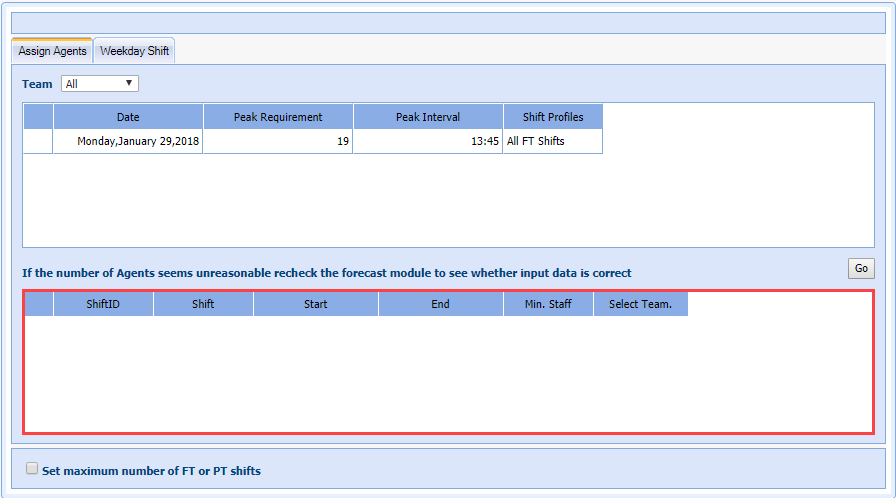The image size is (896, 498).
Task: Click the End column header
Action: coord(440,304)
